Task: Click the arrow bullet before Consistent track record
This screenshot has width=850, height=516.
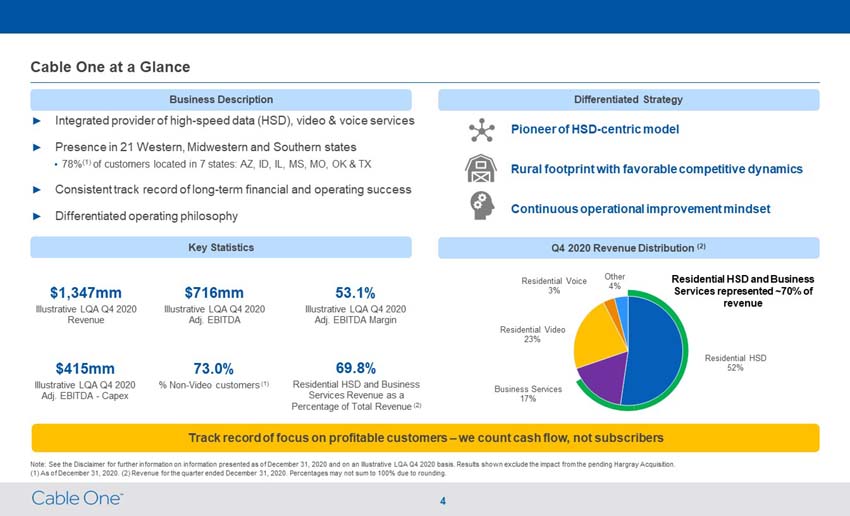Action: [x=37, y=190]
